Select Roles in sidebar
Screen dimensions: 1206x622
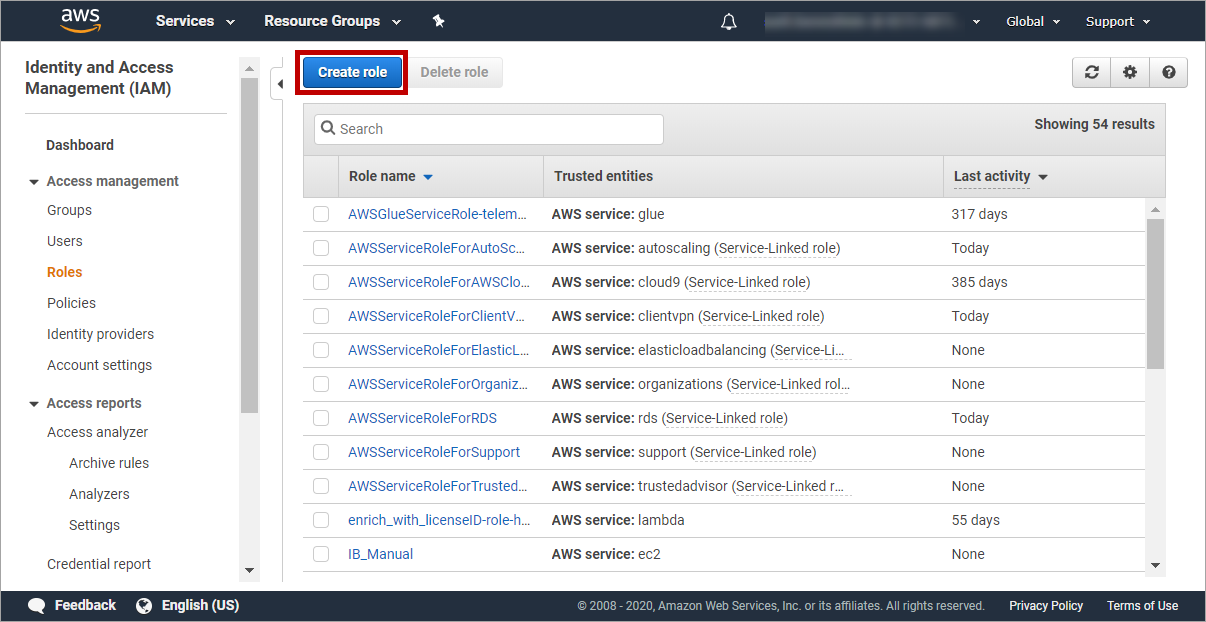[65, 272]
